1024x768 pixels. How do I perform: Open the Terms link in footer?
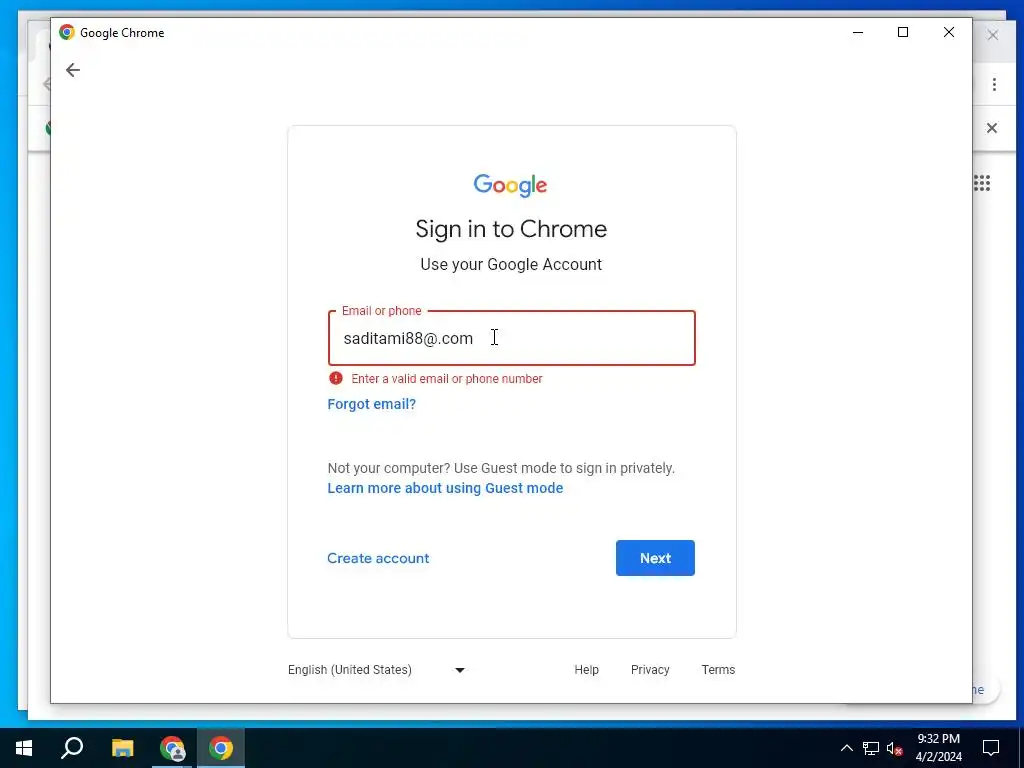tap(718, 669)
